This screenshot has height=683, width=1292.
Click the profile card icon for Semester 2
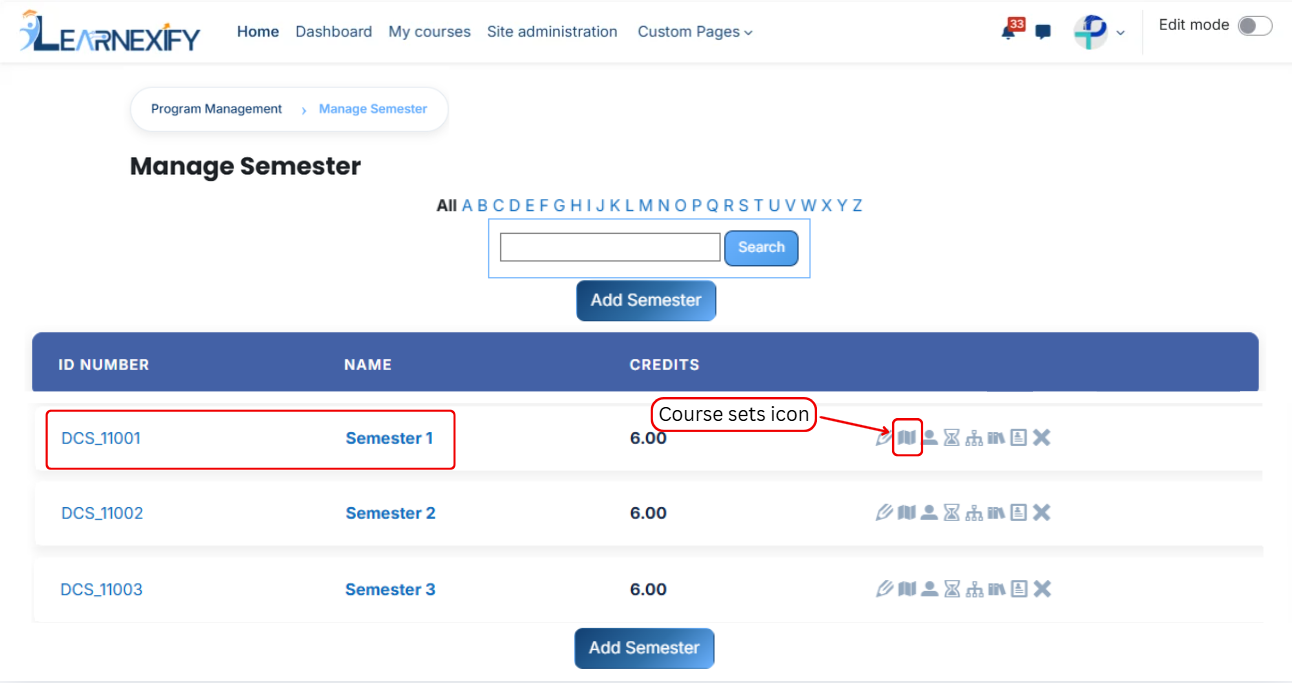(1019, 513)
